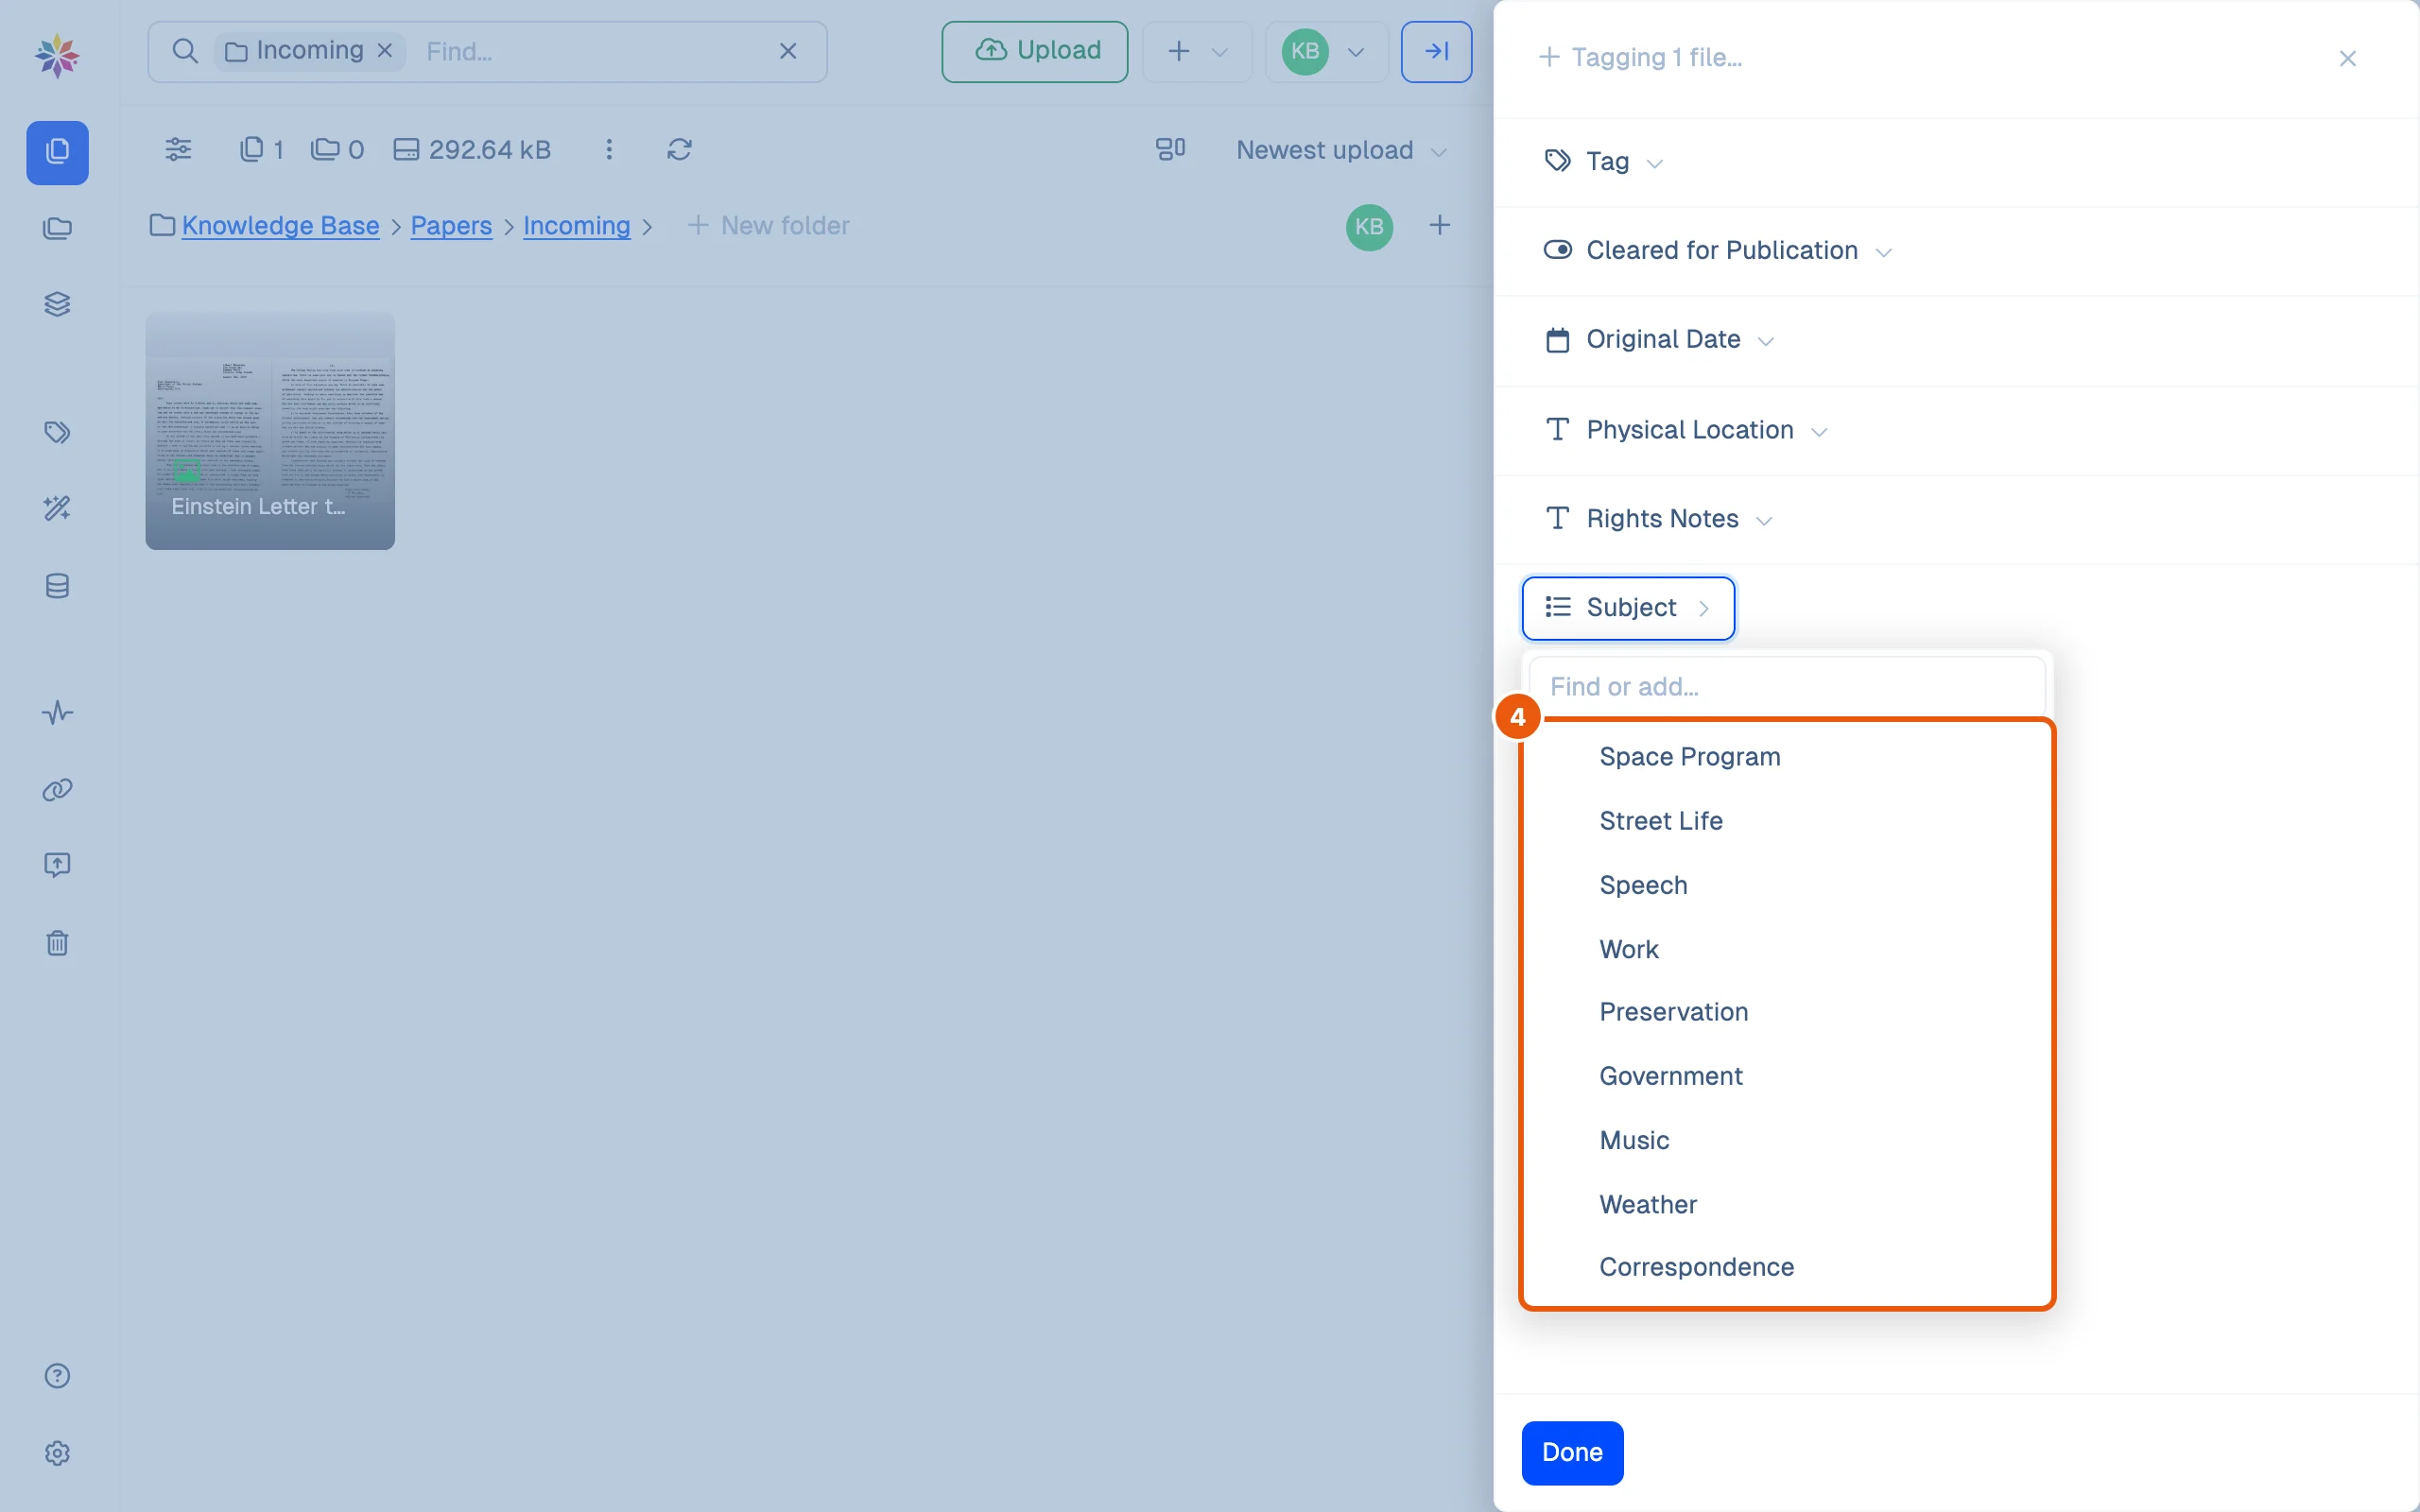
Task: Open the KB account dropdown
Action: click(1326, 51)
